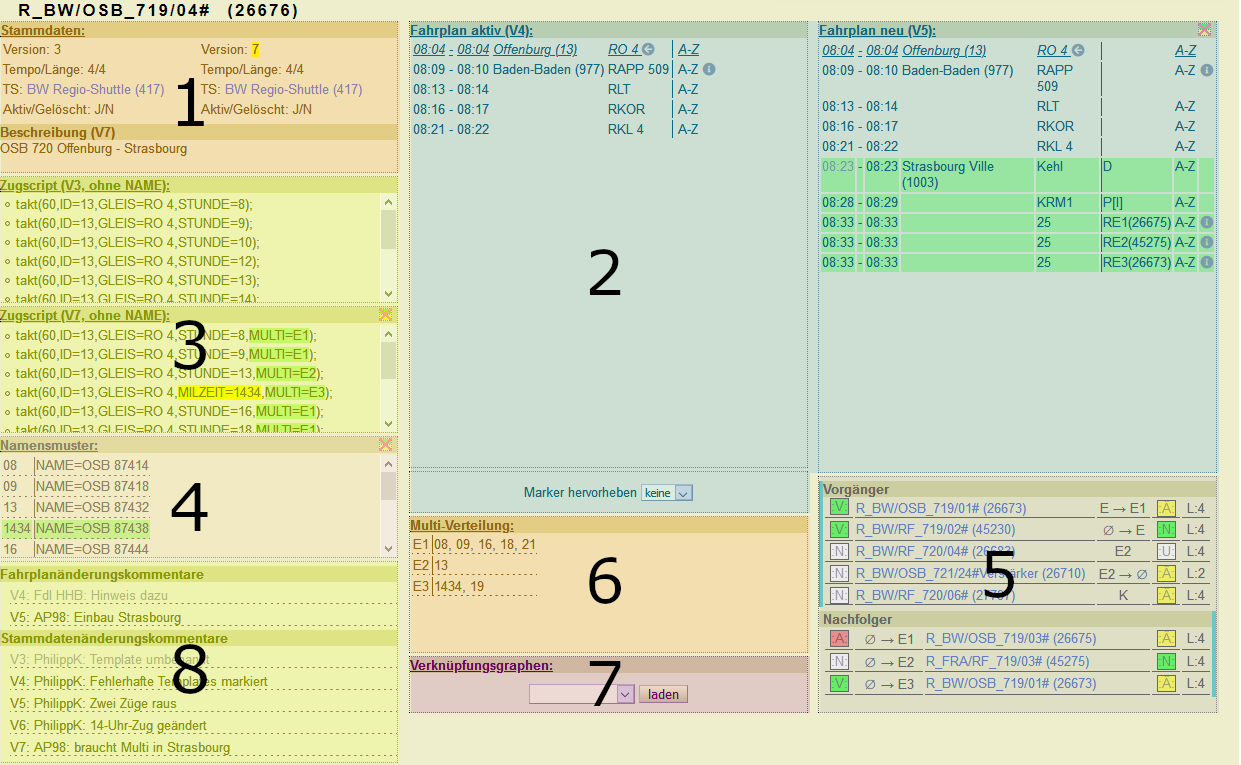Image resolution: width=1241 pixels, height=765 pixels.
Task: Toggle the U status badge for R_BW/RF_720/04#
Action: (1166, 552)
